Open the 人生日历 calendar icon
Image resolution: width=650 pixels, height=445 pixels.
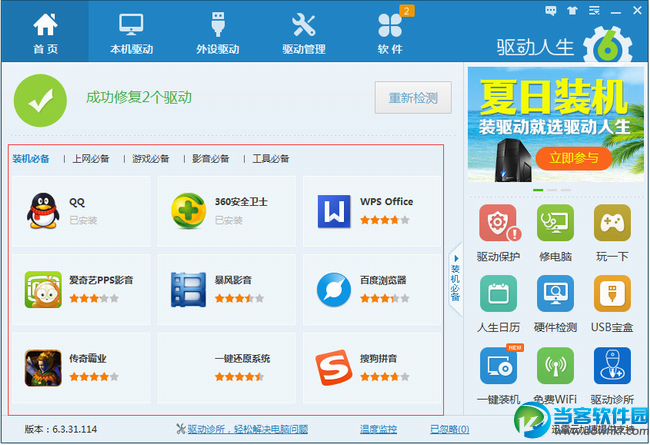[499, 294]
